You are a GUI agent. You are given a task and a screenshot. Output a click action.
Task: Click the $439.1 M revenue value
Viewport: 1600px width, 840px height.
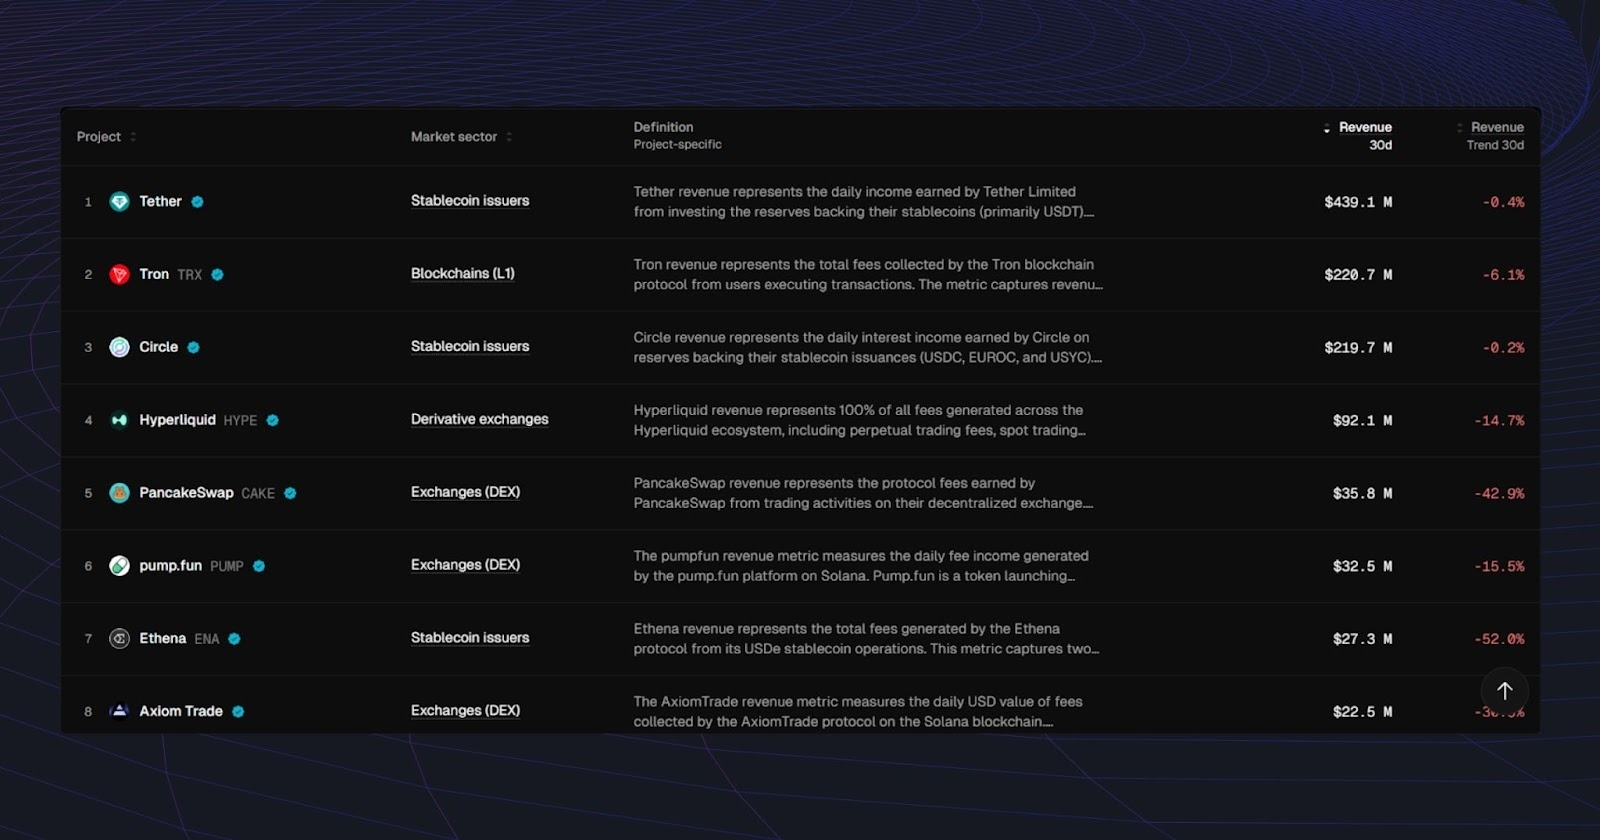click(x=1358, y=202)
